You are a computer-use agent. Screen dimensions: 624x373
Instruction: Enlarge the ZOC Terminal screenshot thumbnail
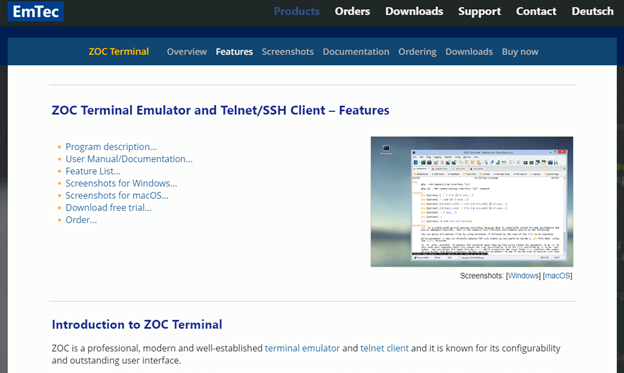(472, 201)
